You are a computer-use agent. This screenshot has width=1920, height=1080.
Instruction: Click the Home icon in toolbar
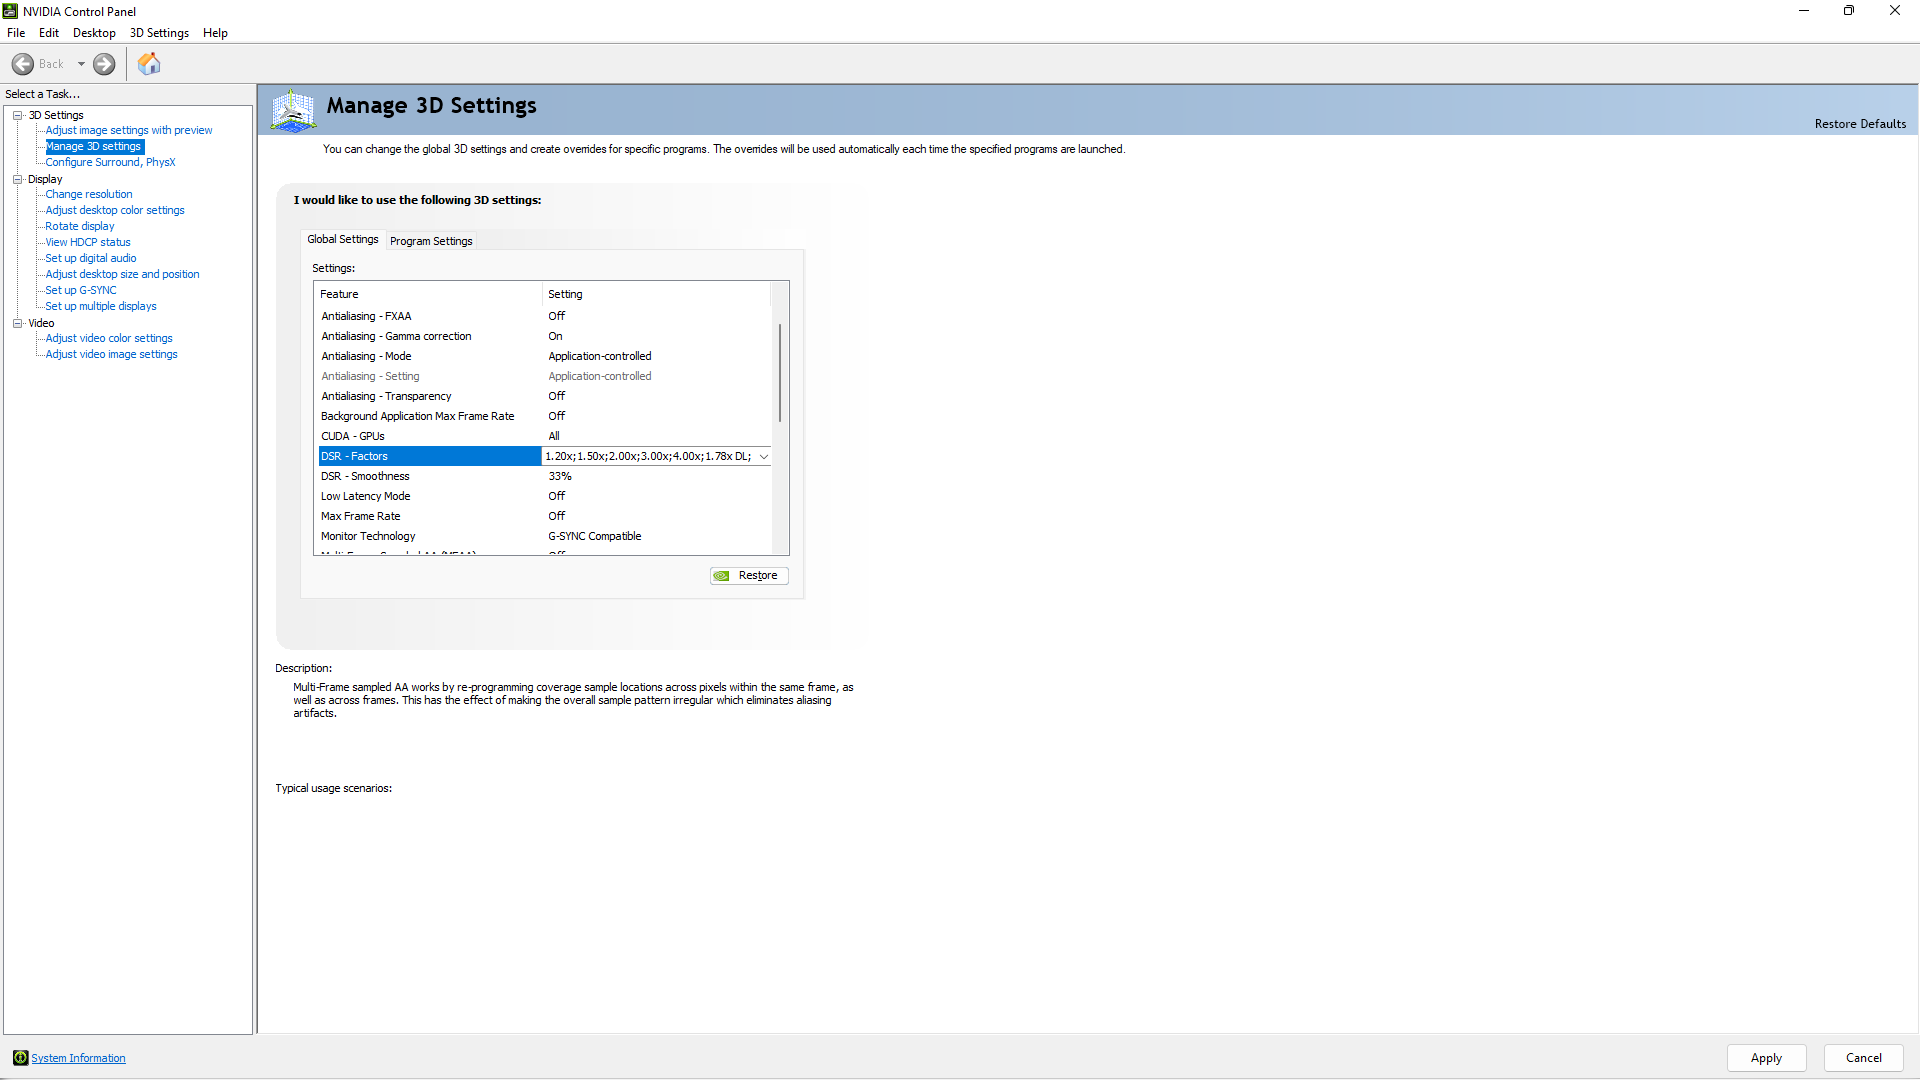click(149, 64)
